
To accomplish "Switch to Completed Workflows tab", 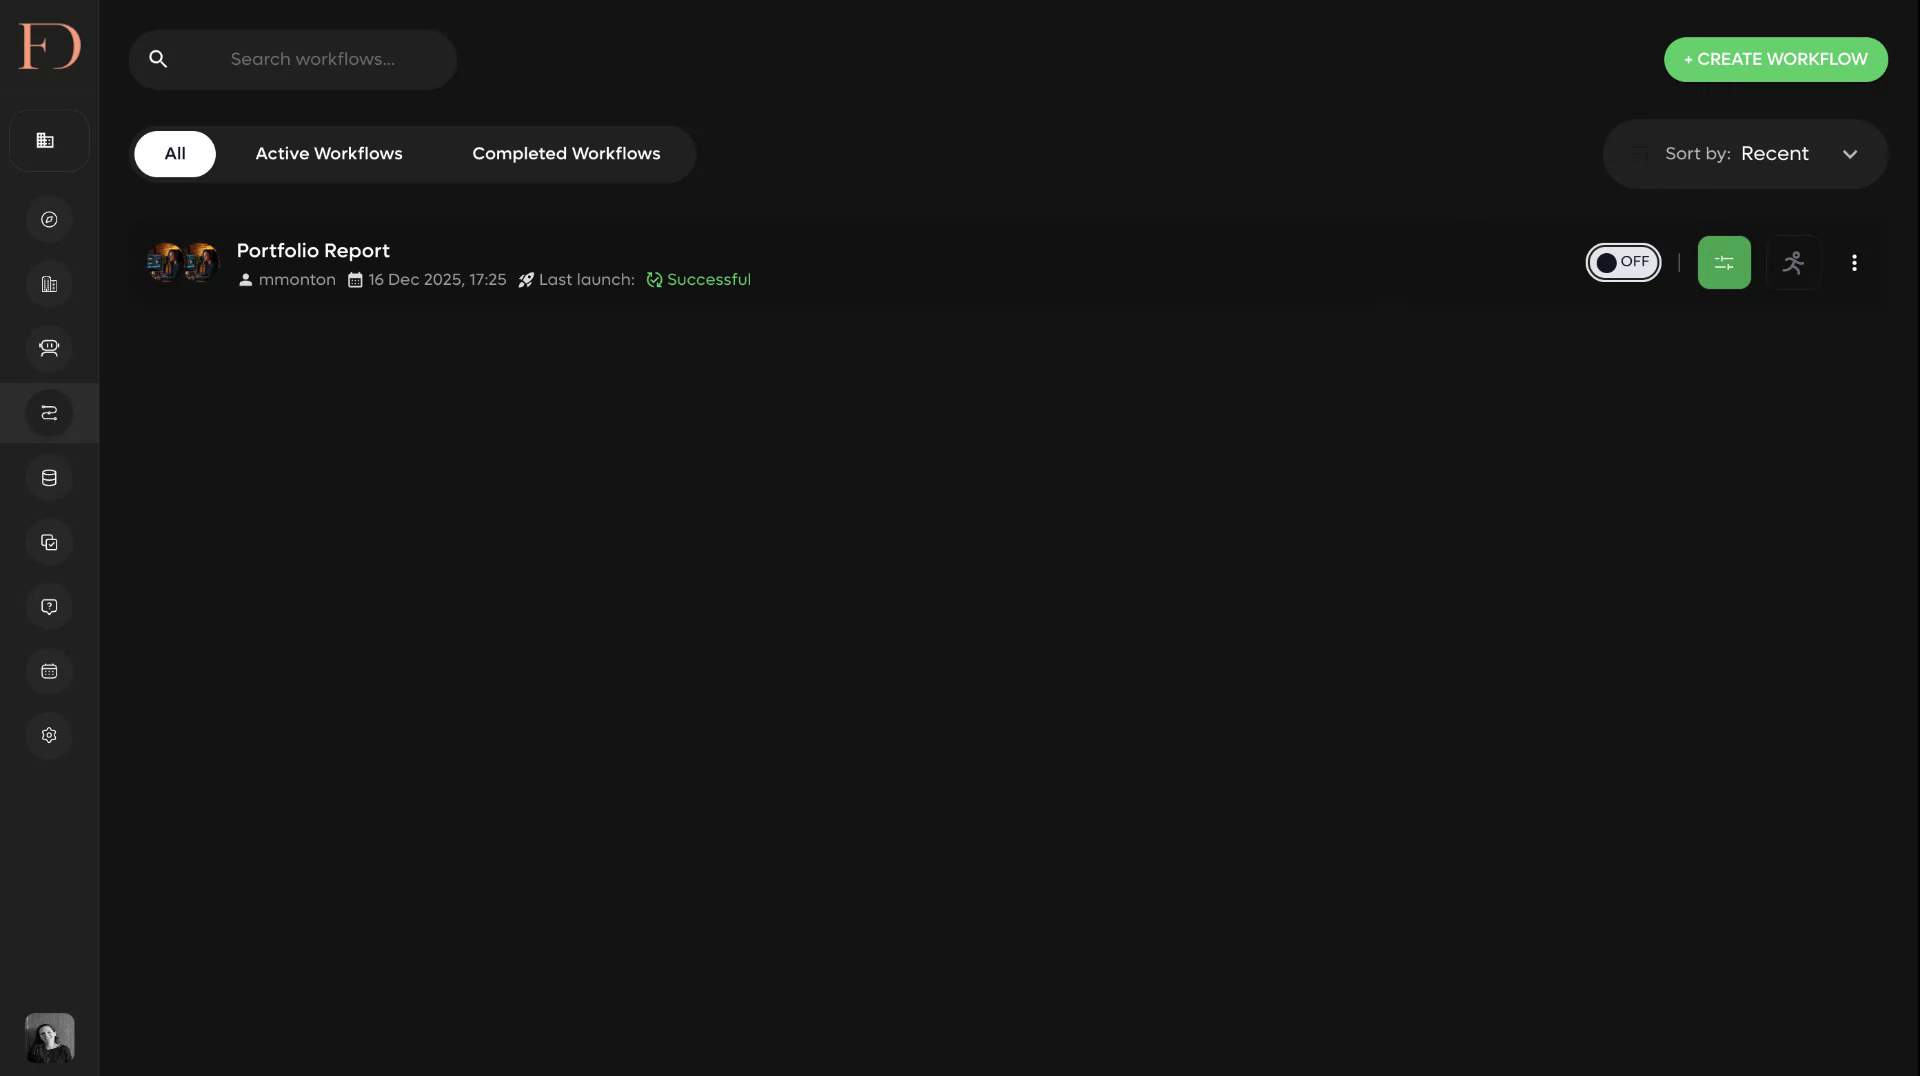I will (566, 154).
